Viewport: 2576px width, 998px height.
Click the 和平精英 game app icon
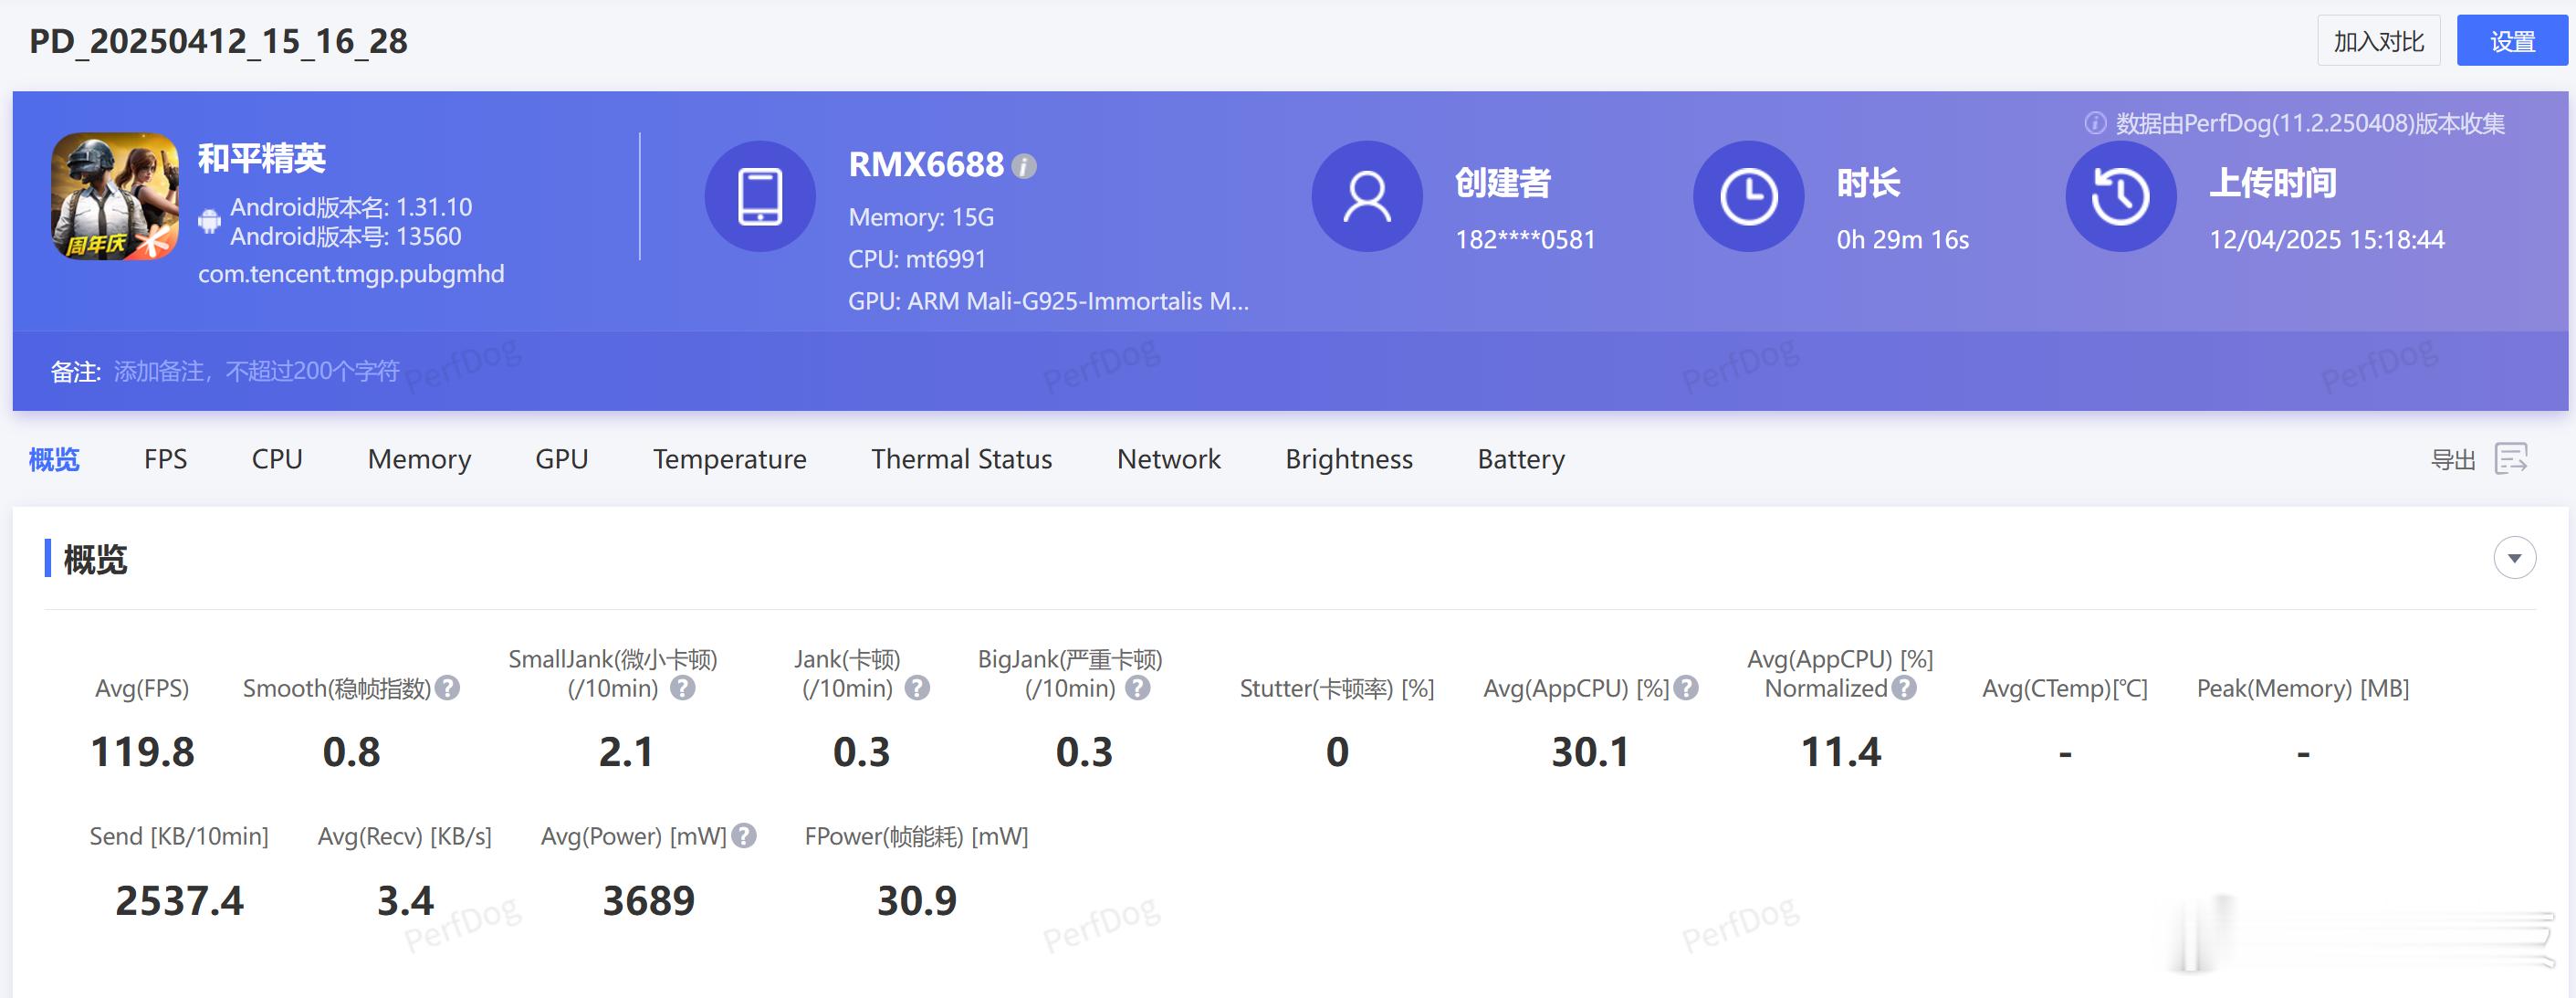(x=115, y=196)
